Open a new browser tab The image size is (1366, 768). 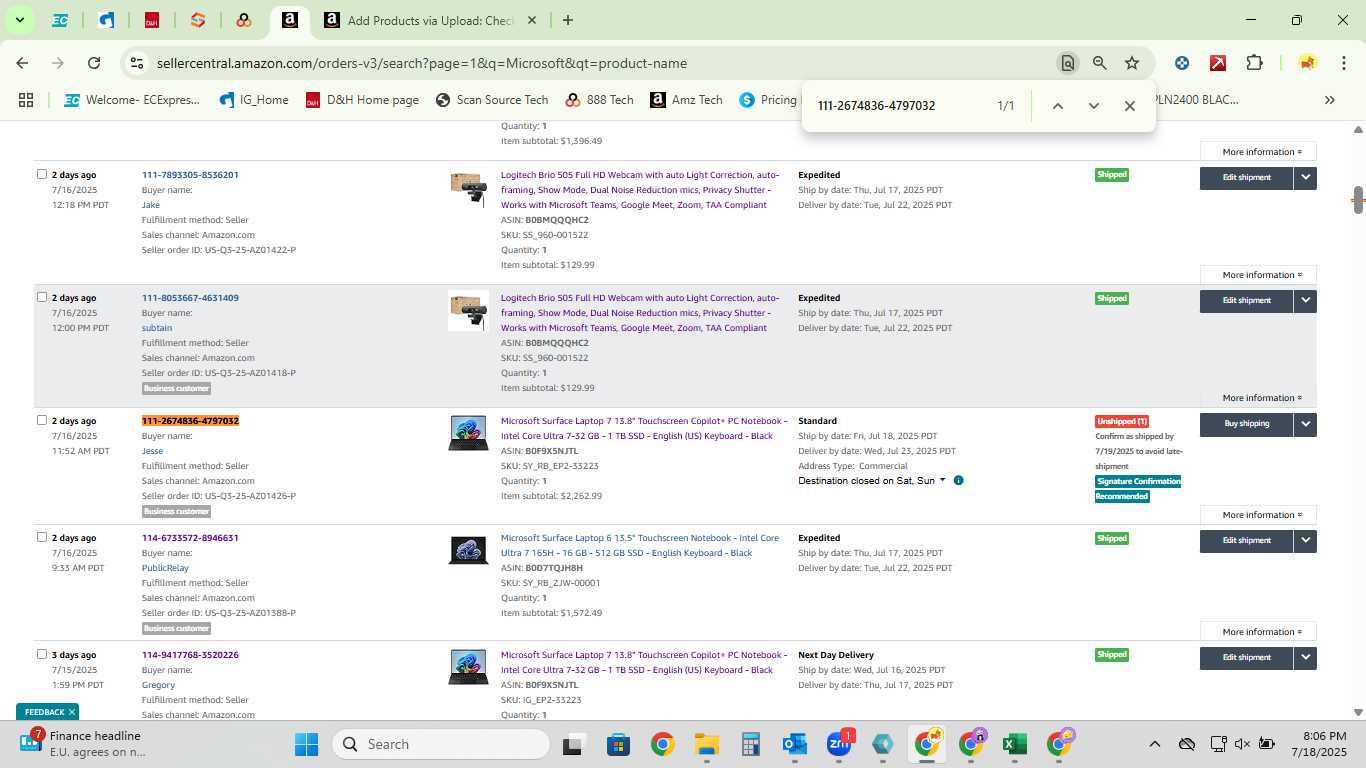[x=568, y=20]
